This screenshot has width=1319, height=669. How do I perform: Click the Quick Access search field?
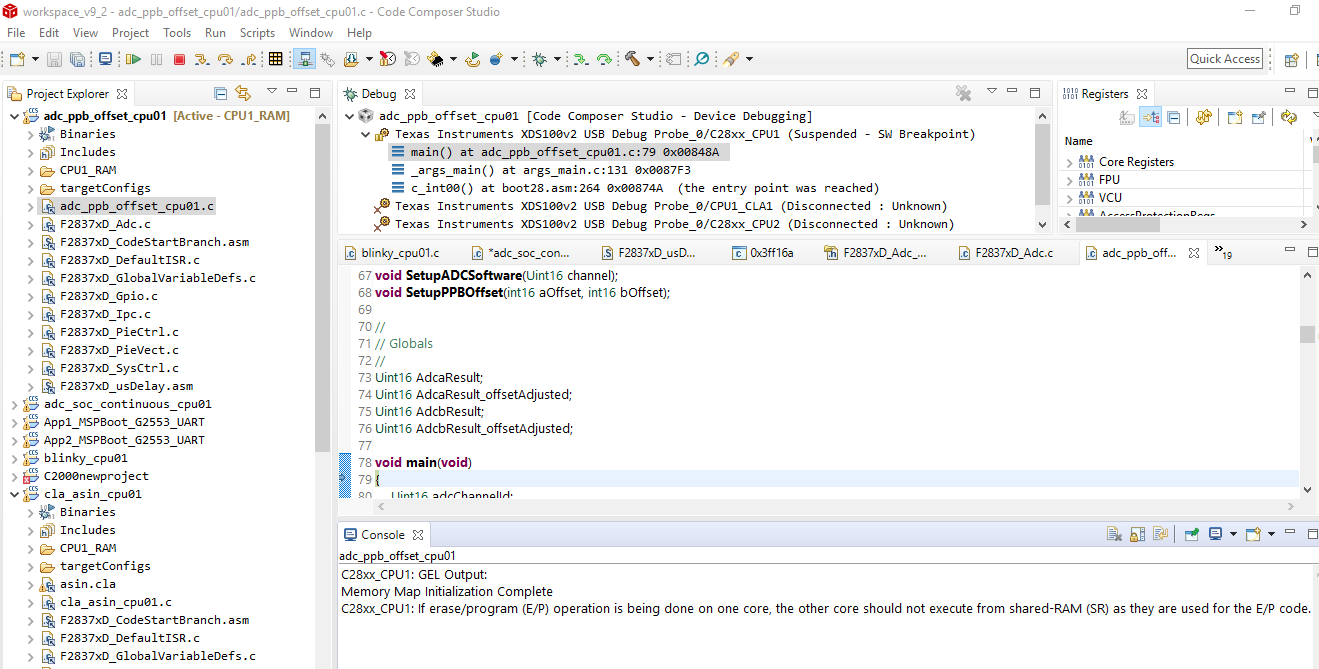(x=1225, y=59)
